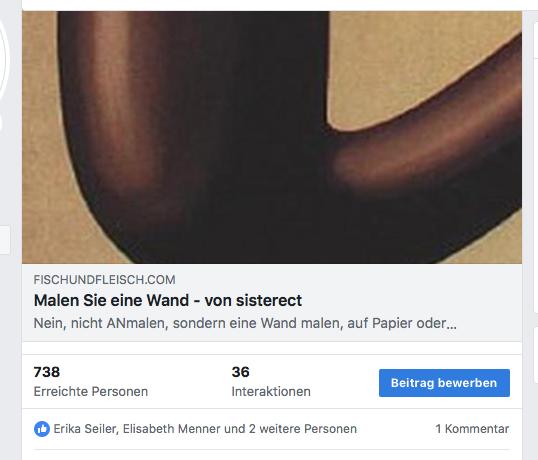This screenshot has height=460, width=538.
Task: Click the blue thumbs-up like reaction icon
Action: [x=42, y=429]
